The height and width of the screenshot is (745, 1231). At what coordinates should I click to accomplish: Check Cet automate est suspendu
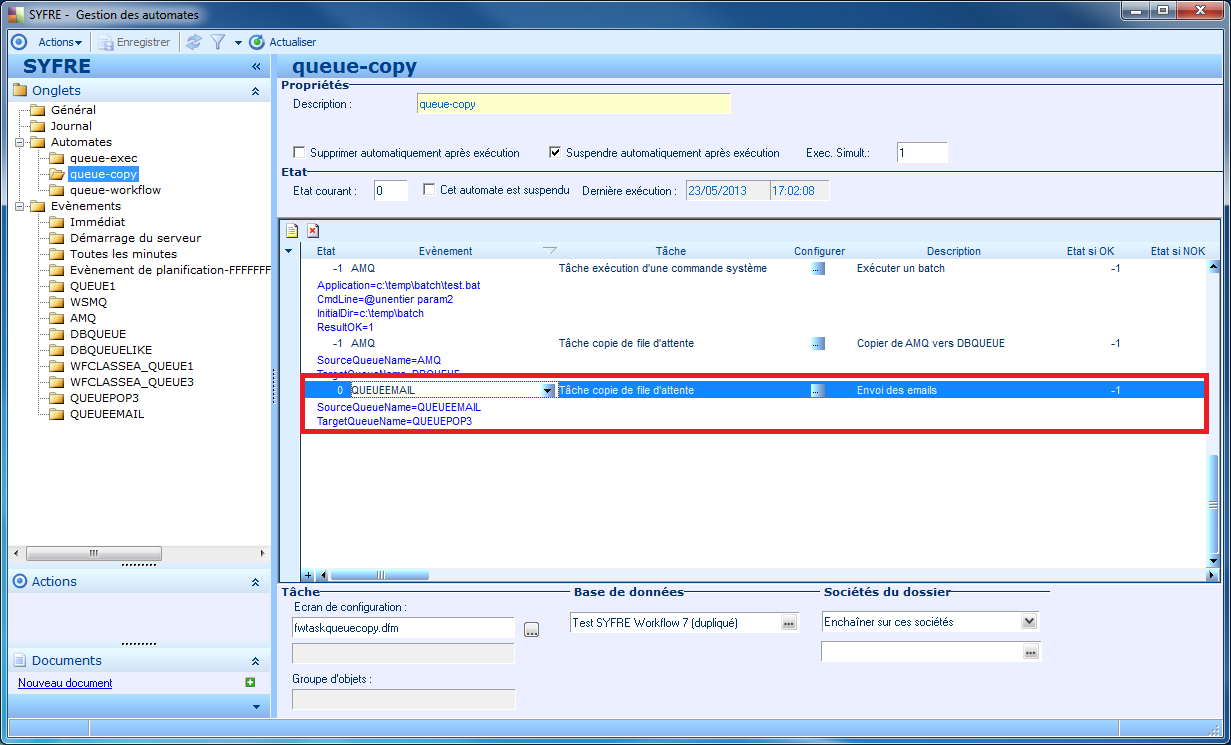[x=429, y=190]
